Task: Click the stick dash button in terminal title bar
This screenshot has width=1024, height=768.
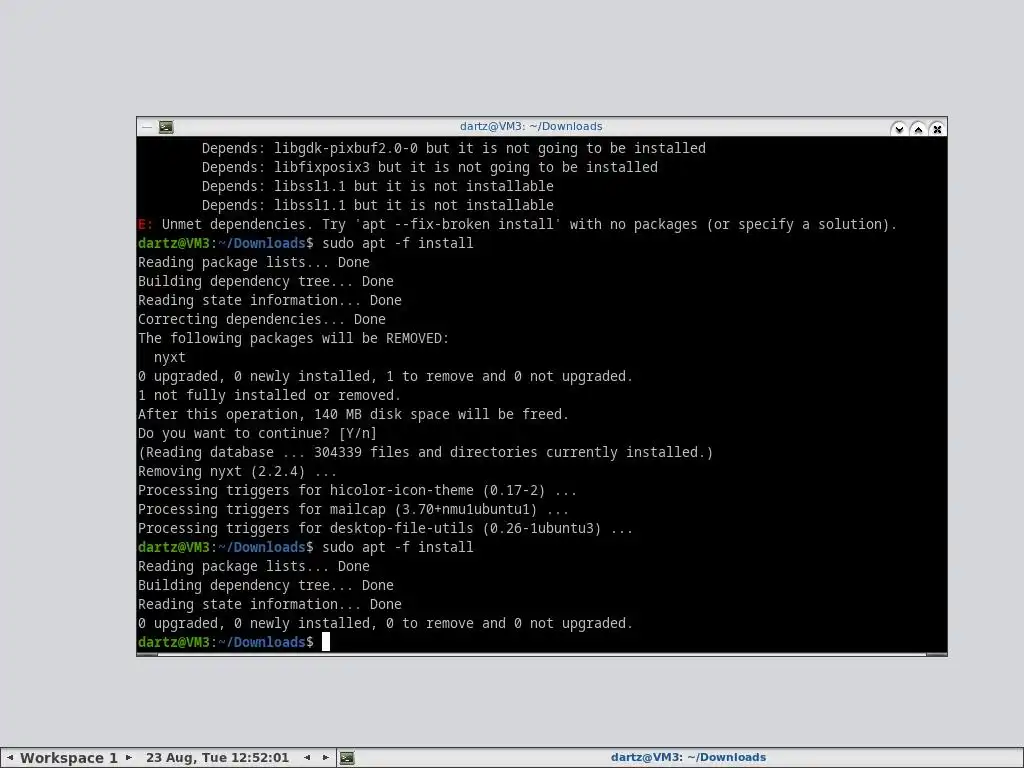Action: point(147,127)
